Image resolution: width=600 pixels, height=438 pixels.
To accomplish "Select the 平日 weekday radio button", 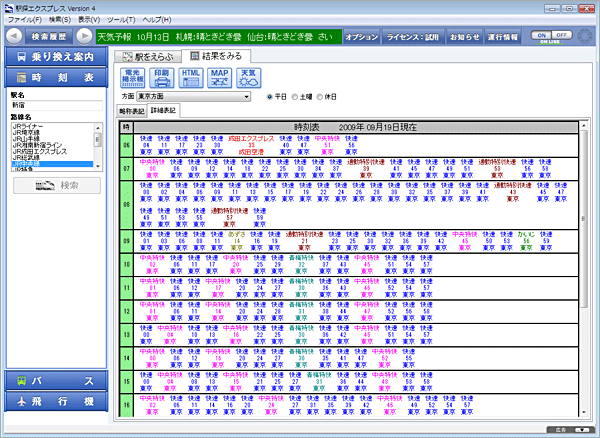I will (270, 97).
